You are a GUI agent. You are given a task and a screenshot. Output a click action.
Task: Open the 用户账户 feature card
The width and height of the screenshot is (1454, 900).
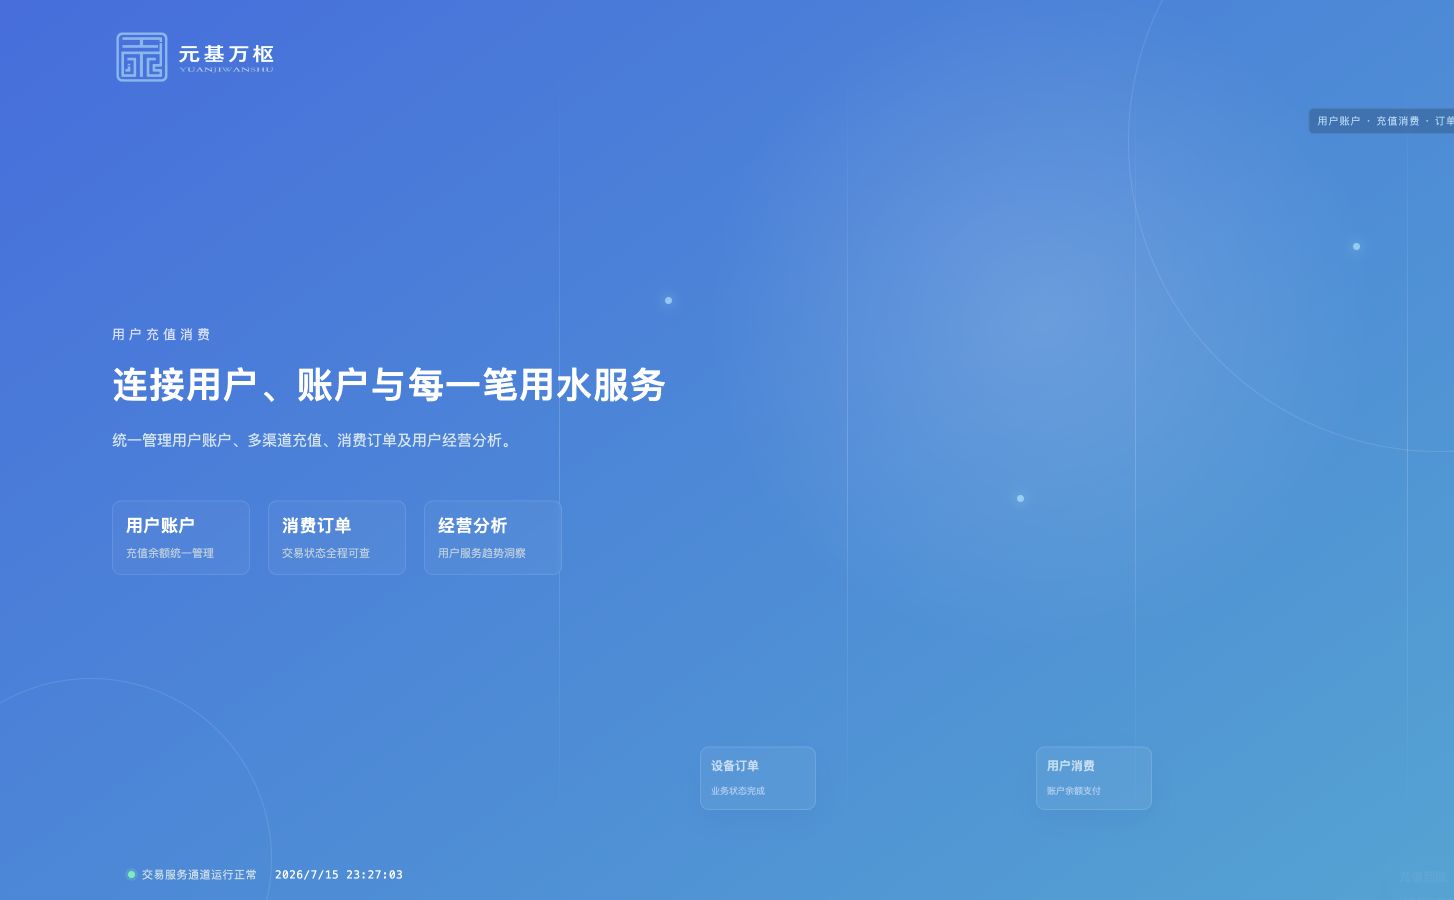pos(181,538)
